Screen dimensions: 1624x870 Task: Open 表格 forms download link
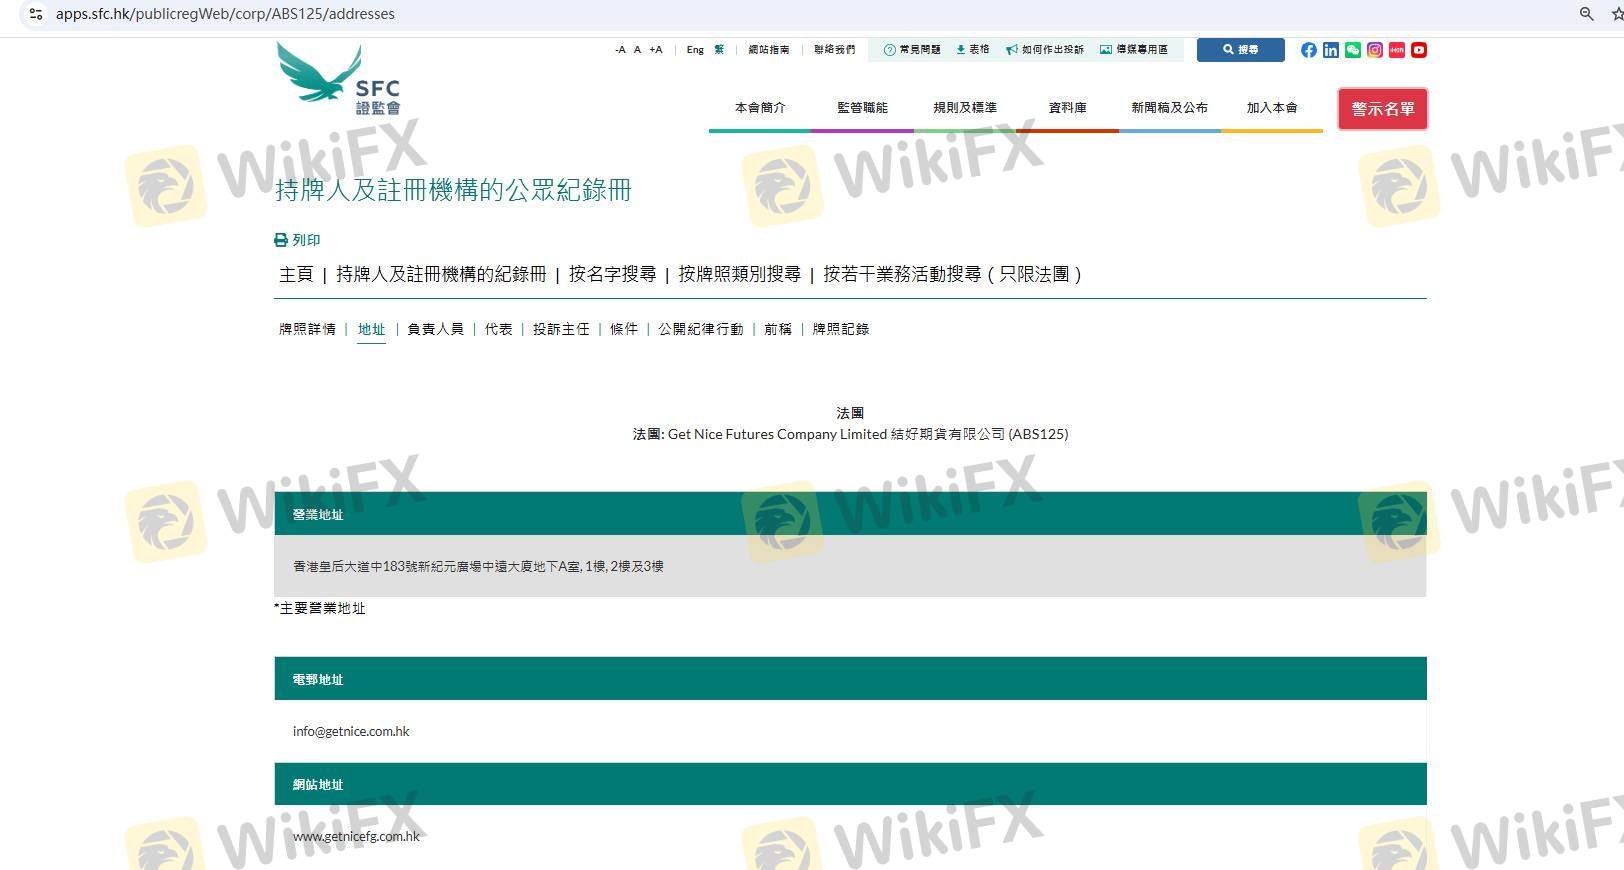[x=973, y=50]
